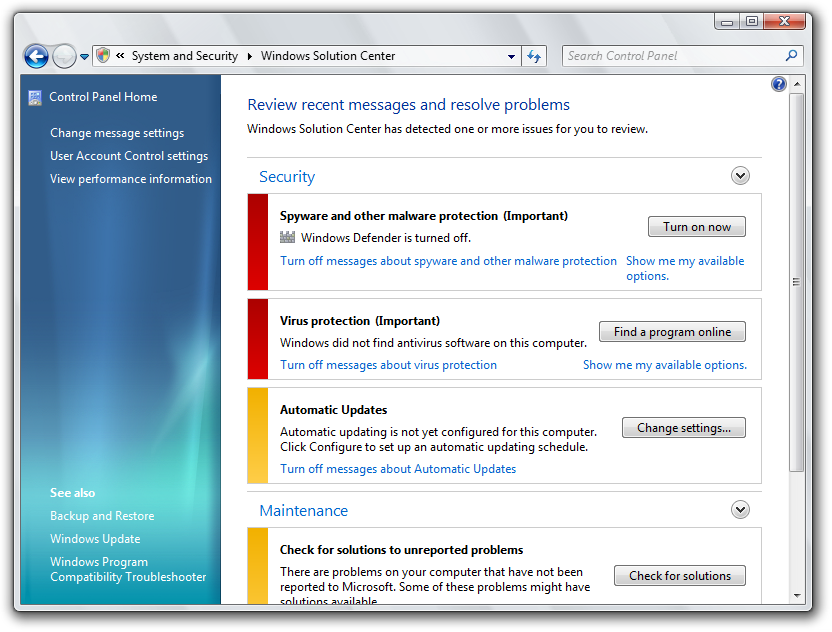Open User Account Control settings

point(129,155)
